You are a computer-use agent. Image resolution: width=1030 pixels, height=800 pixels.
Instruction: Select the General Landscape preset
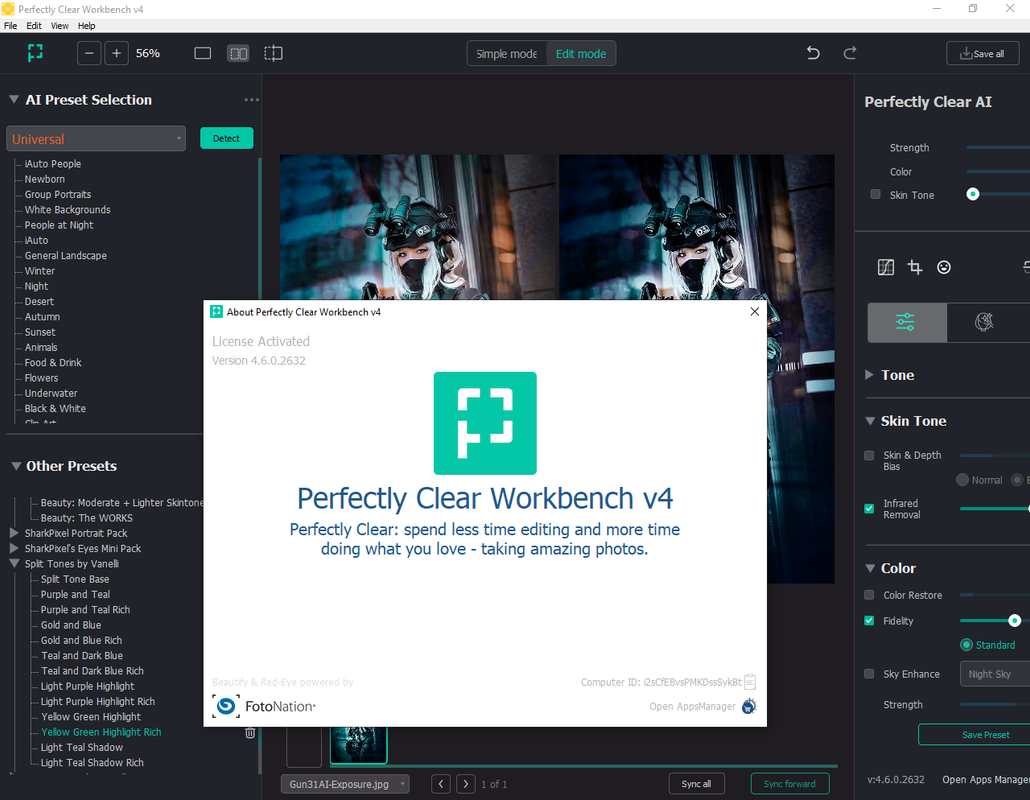click(x=66, y=256)
